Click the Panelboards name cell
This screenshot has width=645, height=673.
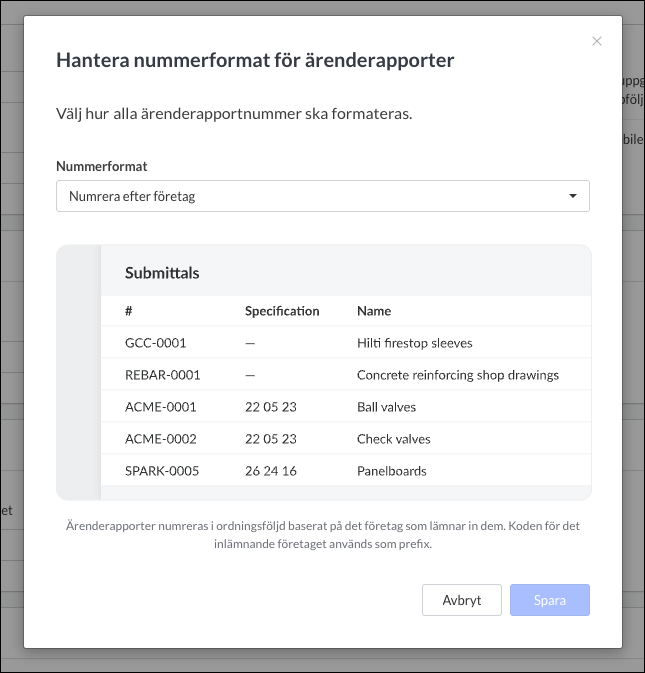click(x=392, y=471)
